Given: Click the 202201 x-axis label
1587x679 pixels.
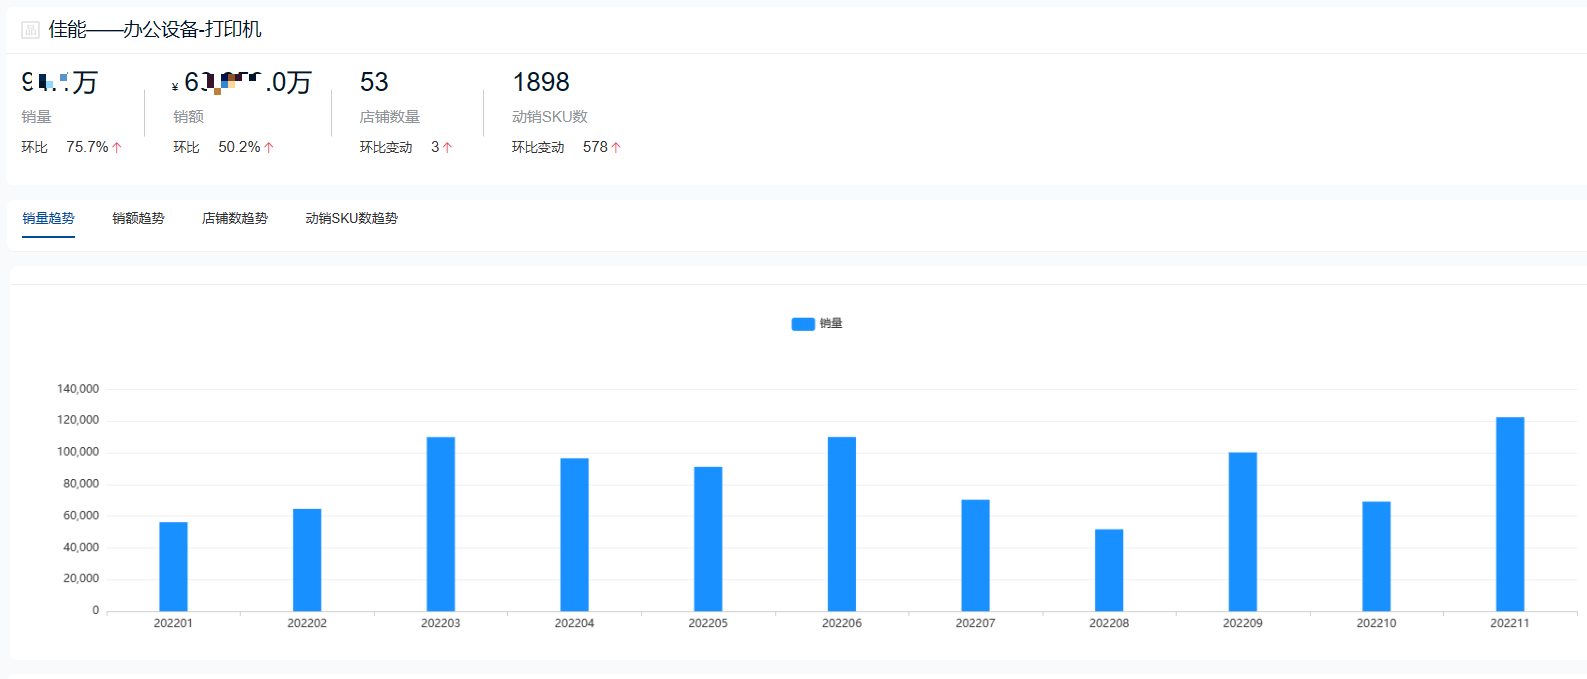Looking at the screenshot, I should (173, 623).
